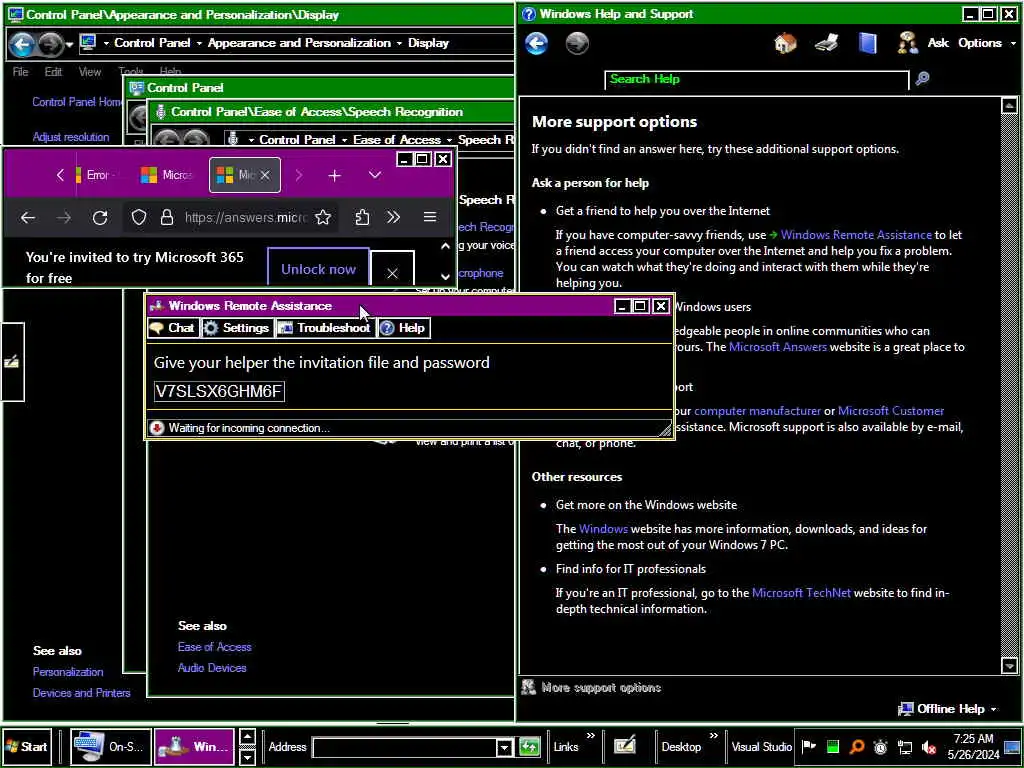
Task: Open Ease of Access see-also link
Action: coord(214,647)
